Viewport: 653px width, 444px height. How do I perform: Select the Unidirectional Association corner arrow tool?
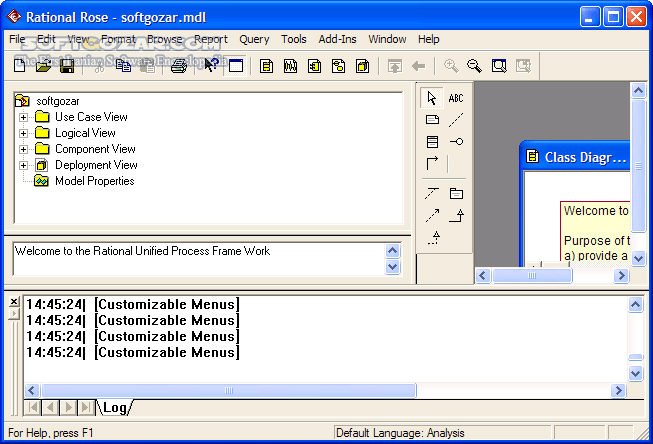pos(432,163)
